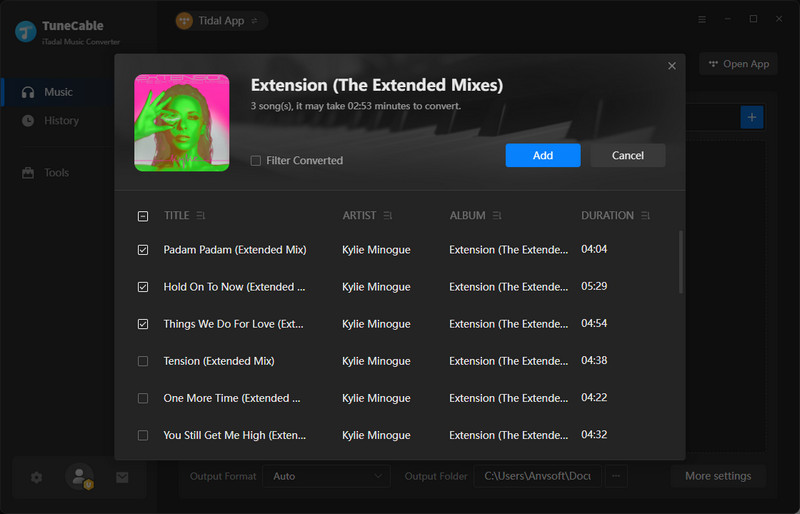Sort list by TITLE sort icon
800x514 pixels.
point(201,216)
